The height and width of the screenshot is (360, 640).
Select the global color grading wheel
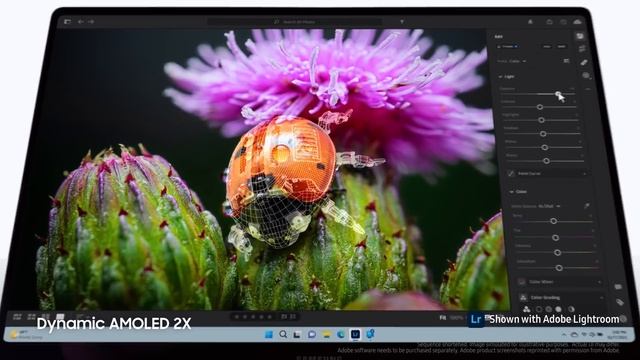tap(571, 309)
